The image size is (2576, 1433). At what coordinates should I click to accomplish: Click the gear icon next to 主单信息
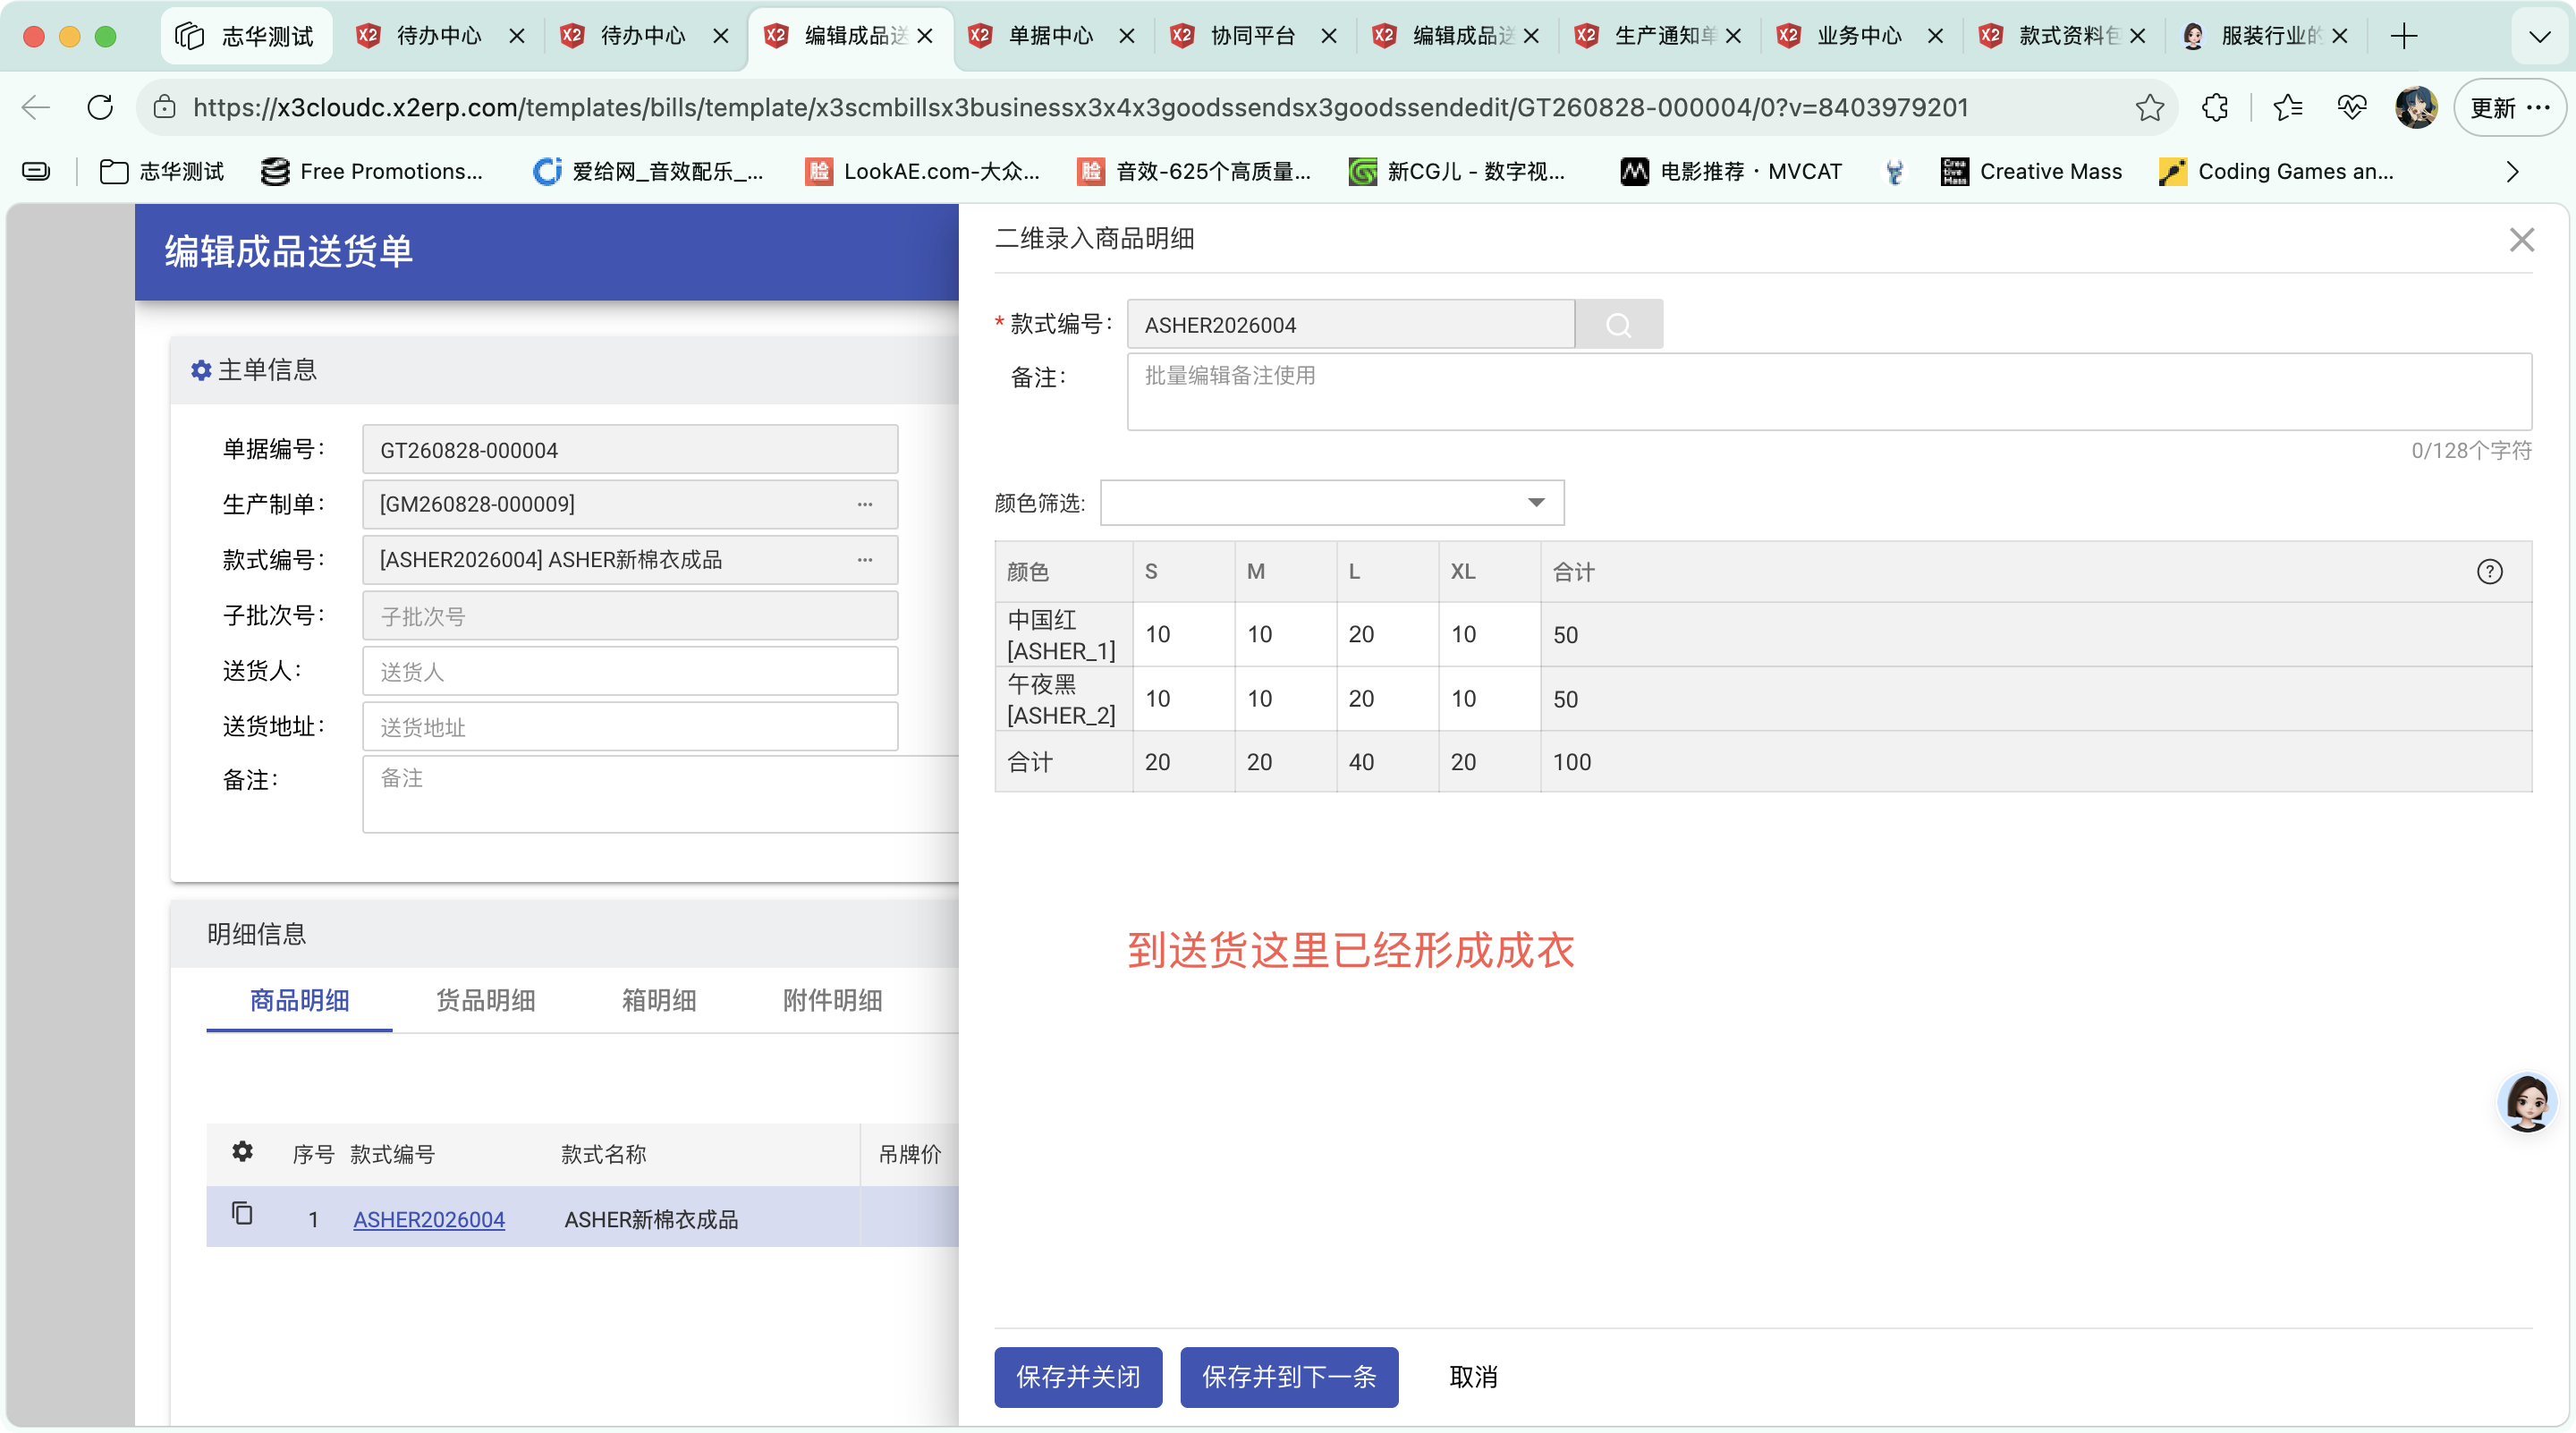point(201,370)
